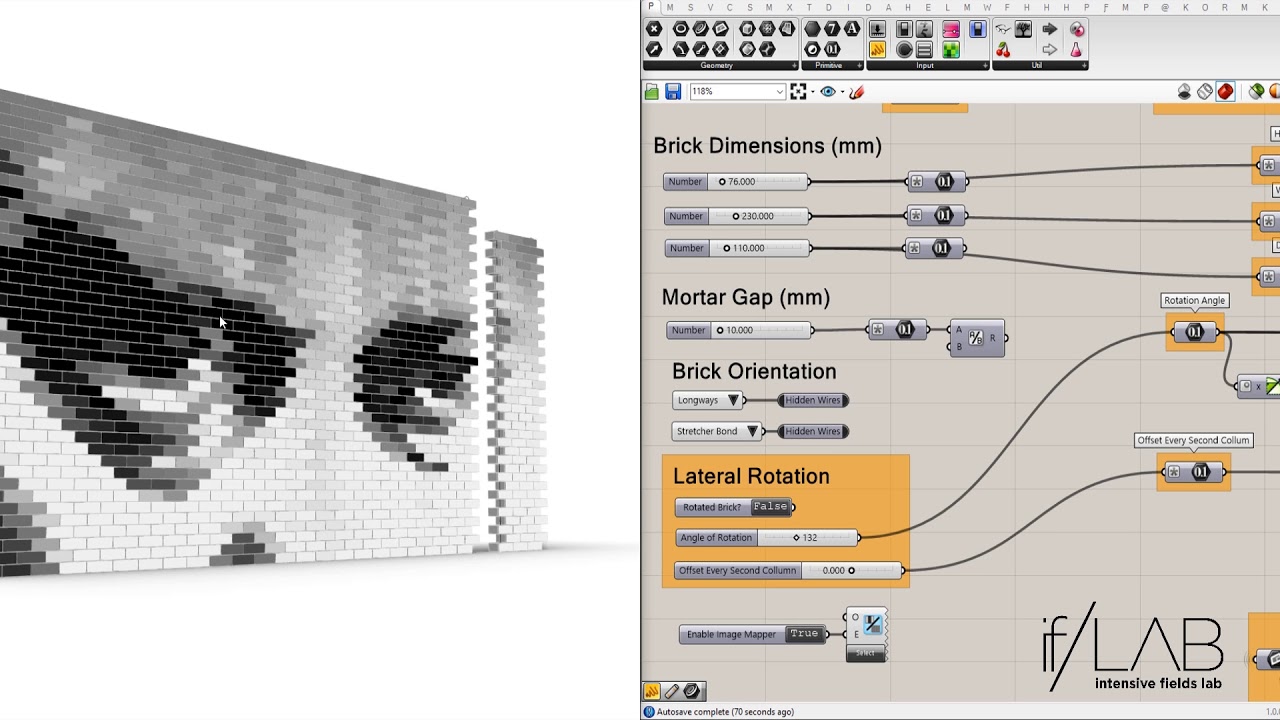Select the Offset Every Second Collum component

(1195, 472)
